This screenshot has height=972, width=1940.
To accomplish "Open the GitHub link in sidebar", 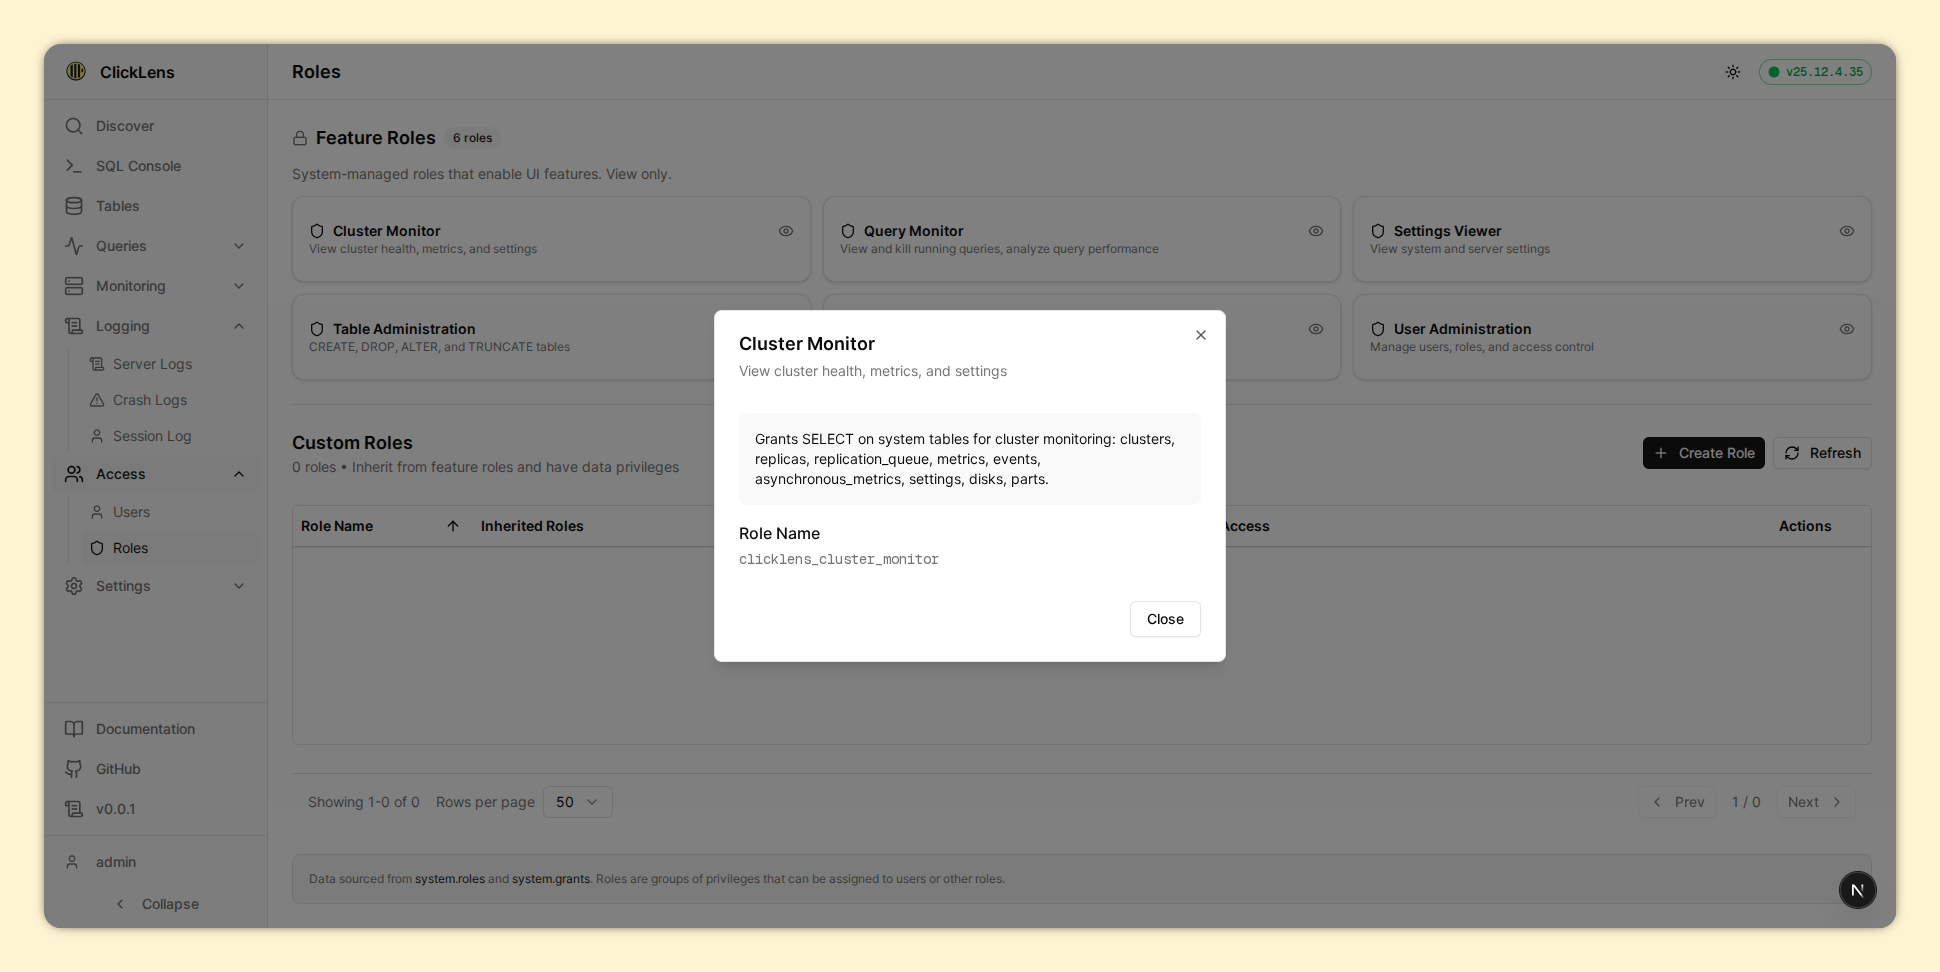I will [118, 769].
